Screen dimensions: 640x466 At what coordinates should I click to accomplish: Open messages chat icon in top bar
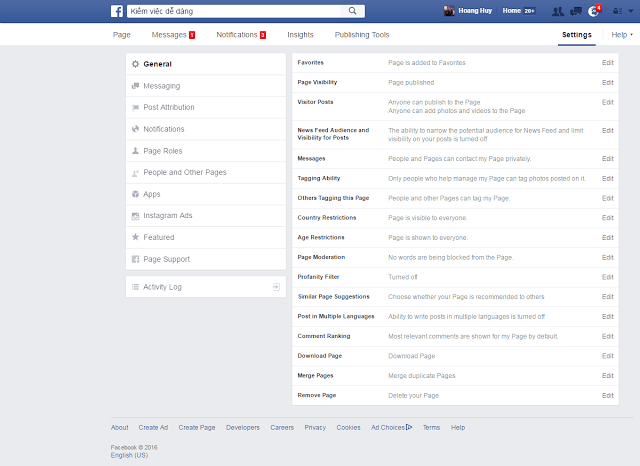[x=576, y=11]
